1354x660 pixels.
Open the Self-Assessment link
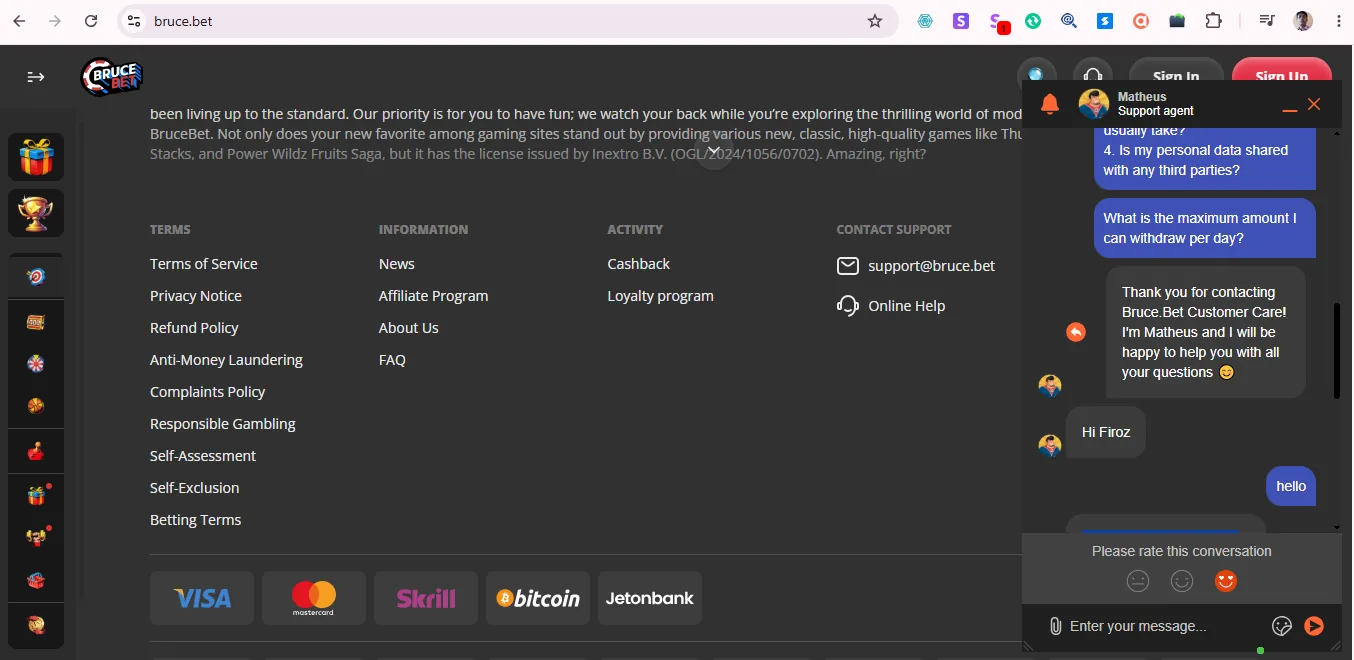[203, 456]
